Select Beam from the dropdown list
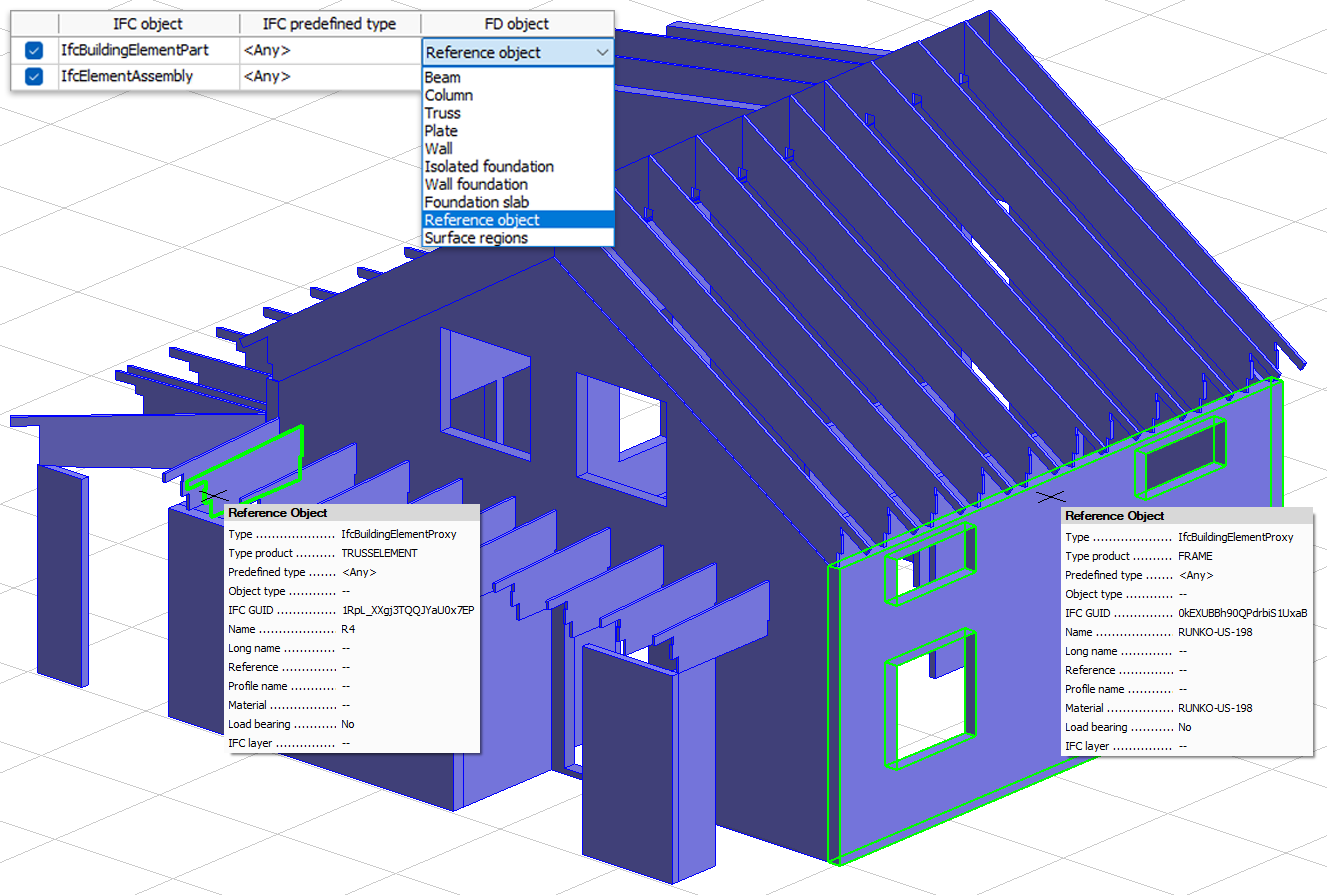The height and width of the screenshot is (895, 1327). point(443,78)
